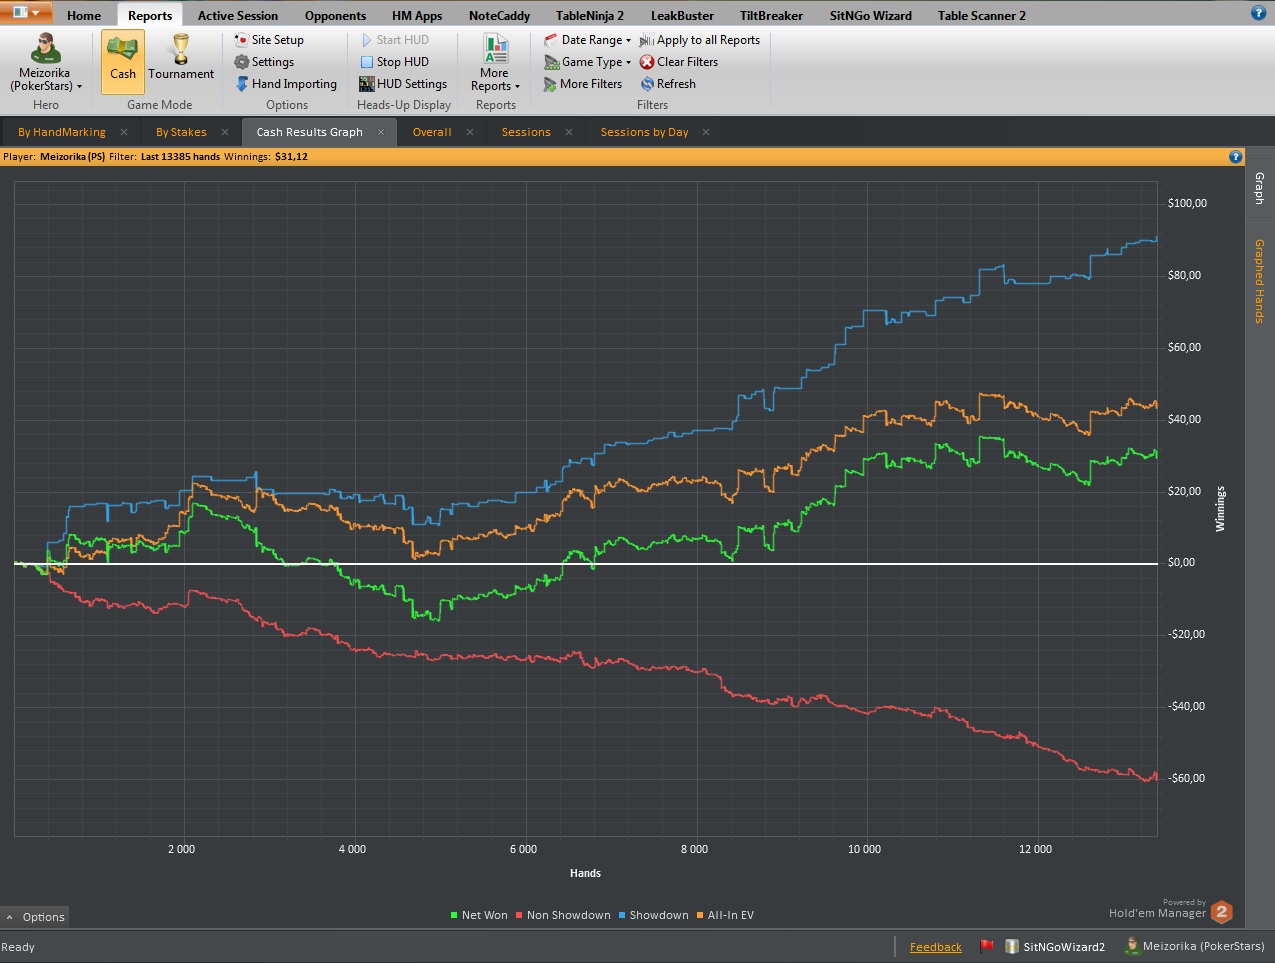This screenshot has height=963, width=1275.
Task: Select the Graph side tab
Action: [x=1259, y=188]
